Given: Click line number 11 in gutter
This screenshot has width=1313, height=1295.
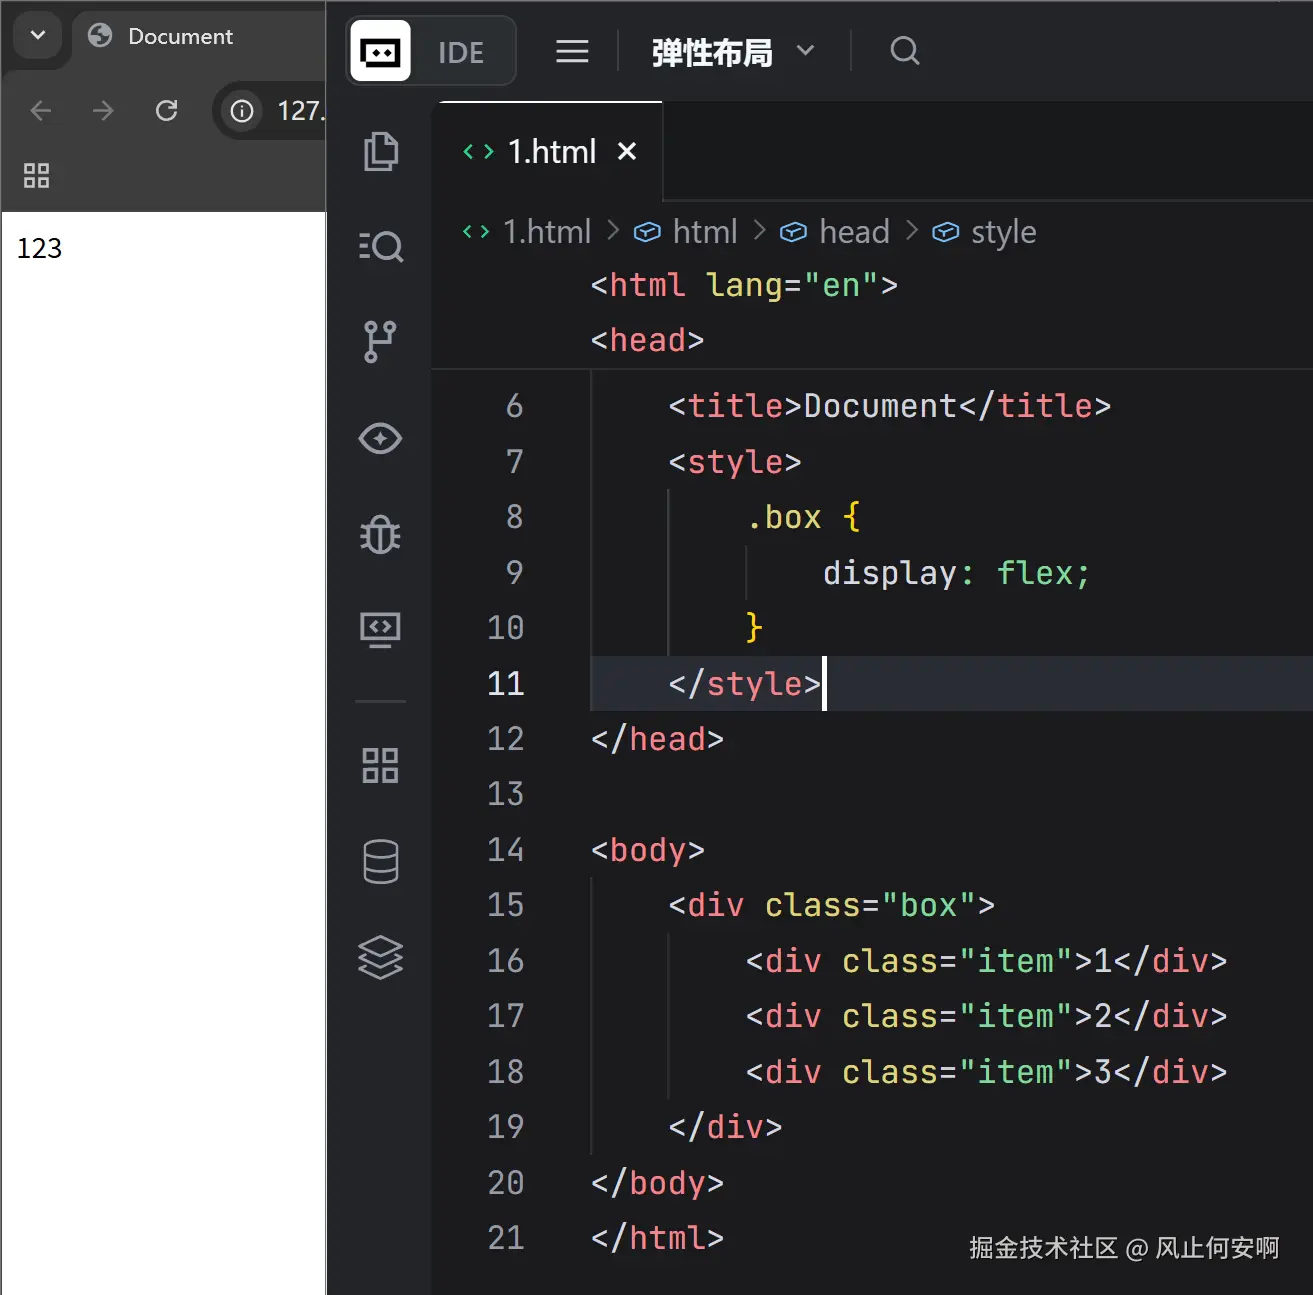Looking at the screenshot, I should pyautogui.click(x=505, y=683).
